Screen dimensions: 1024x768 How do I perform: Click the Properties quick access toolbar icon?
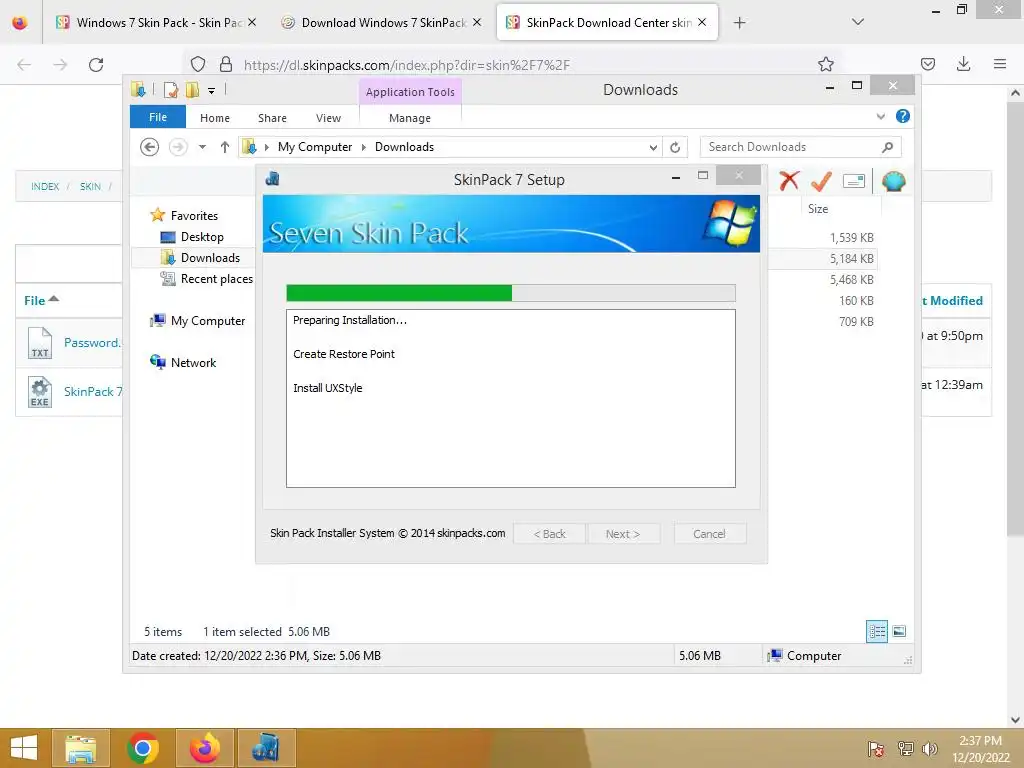[x=171, y=89]
